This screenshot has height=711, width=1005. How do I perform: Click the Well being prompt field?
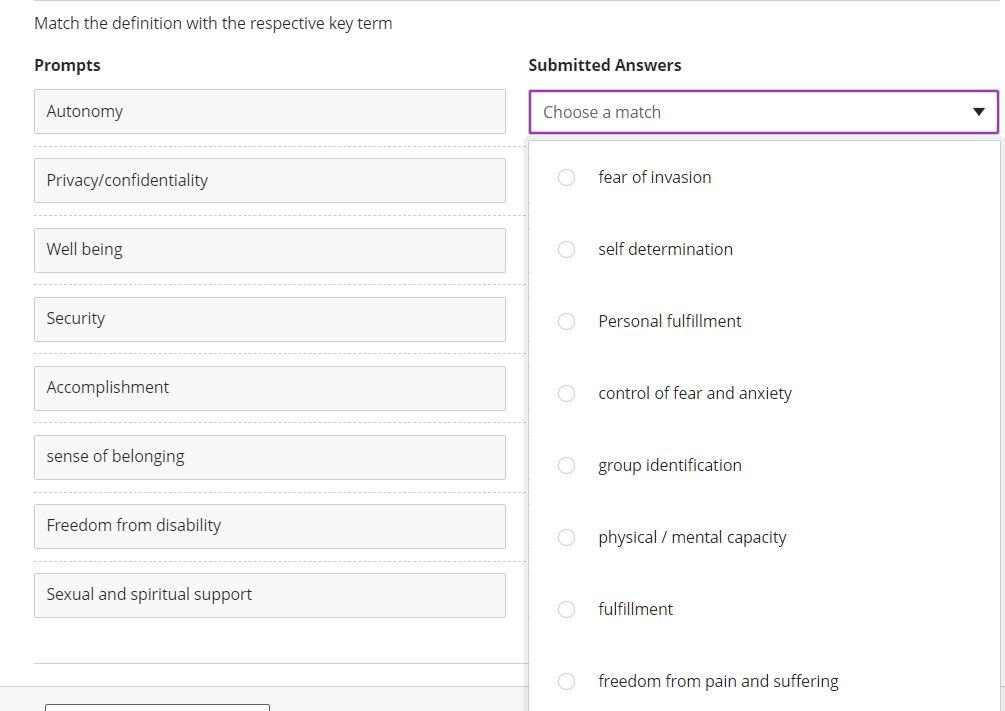[269, 249]
